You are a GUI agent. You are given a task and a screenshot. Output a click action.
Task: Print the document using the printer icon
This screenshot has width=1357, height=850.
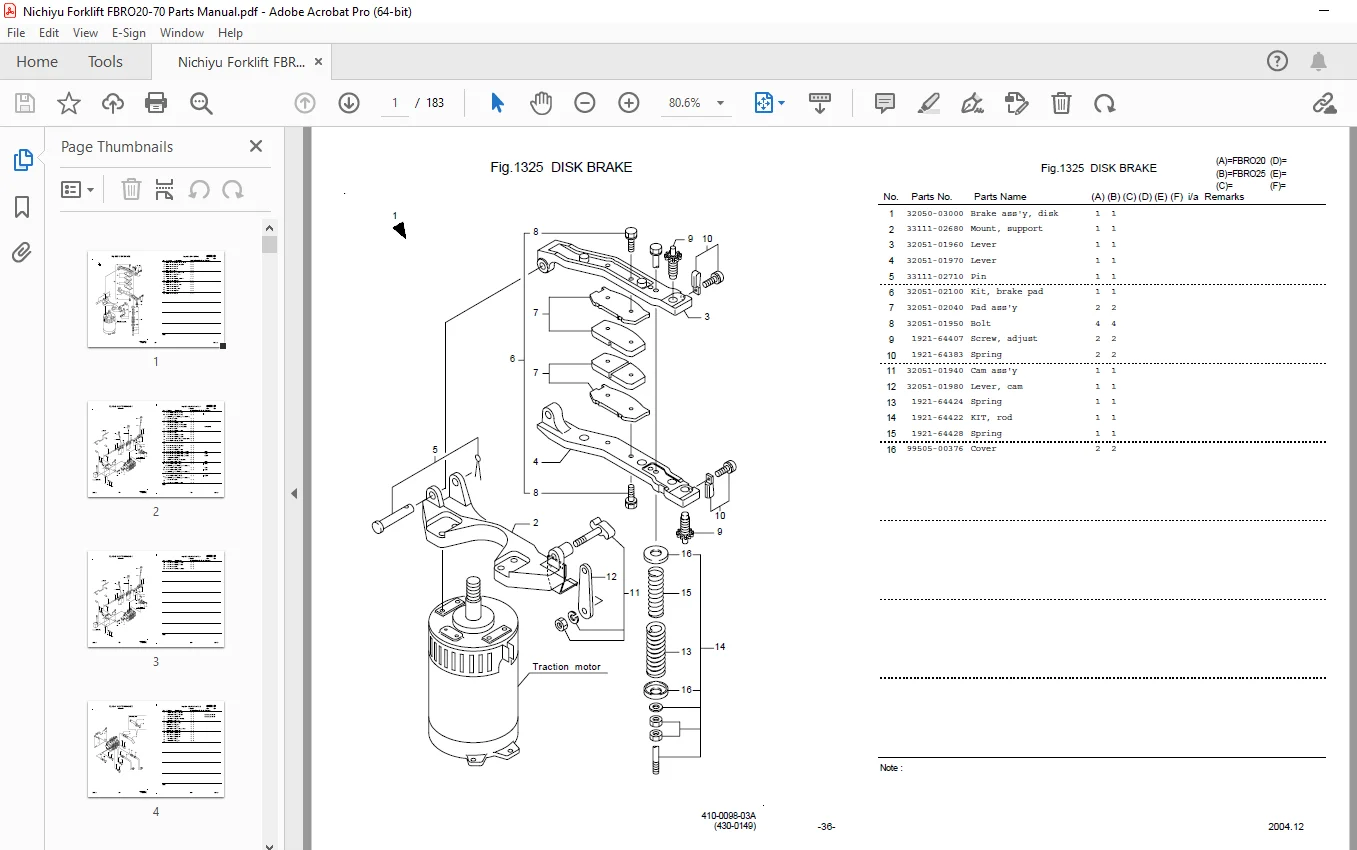point(156,103)
